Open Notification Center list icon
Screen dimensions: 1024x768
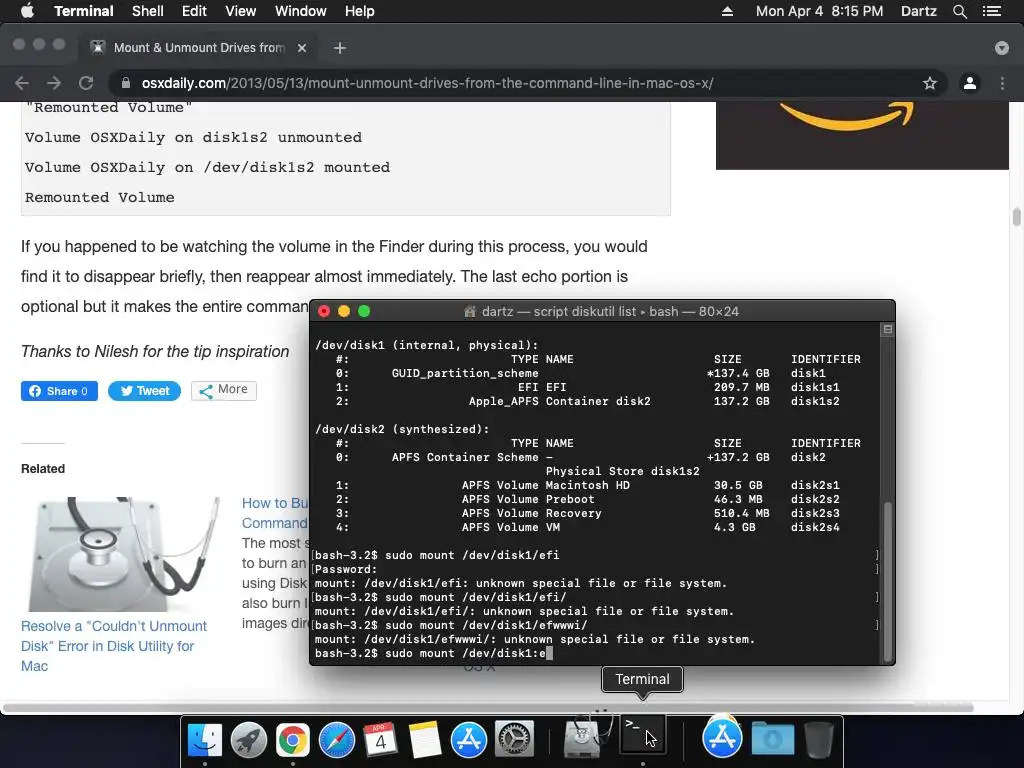991,11
